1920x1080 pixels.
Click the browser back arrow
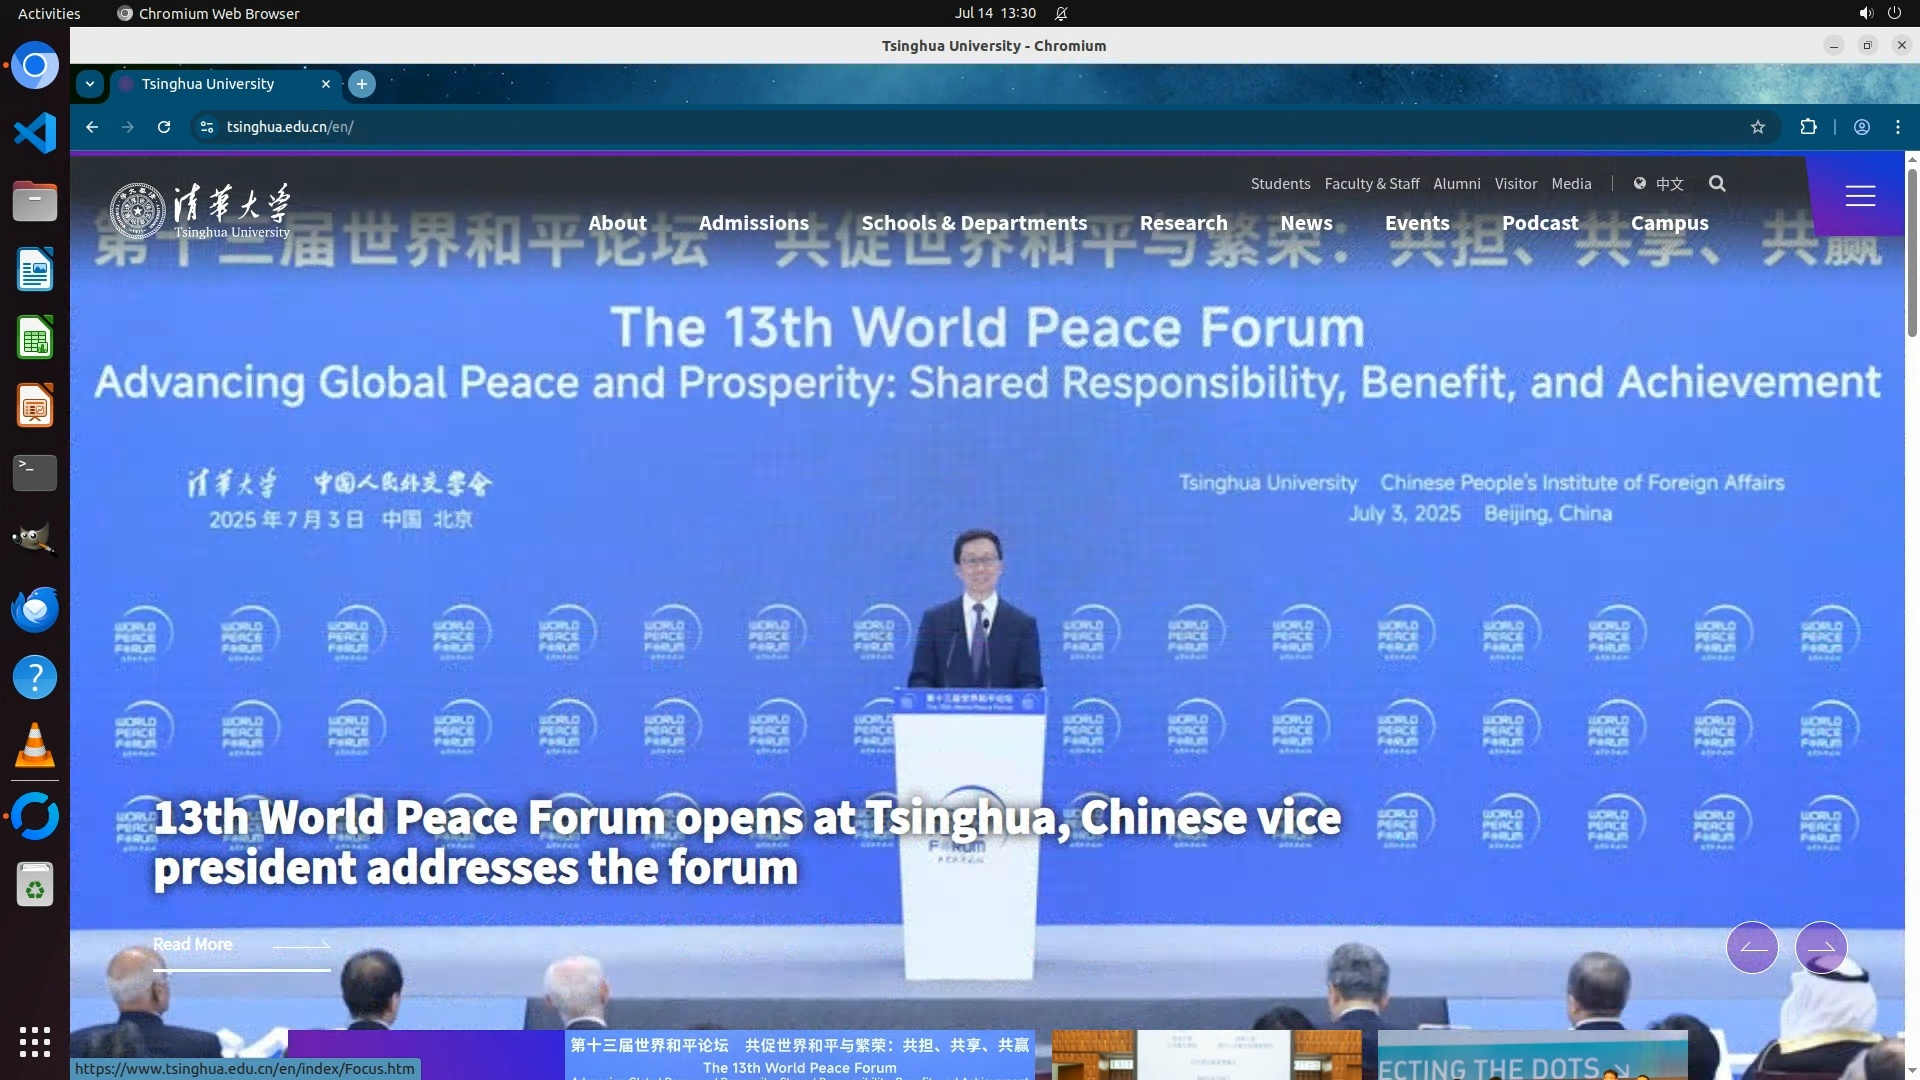[92, 127]
